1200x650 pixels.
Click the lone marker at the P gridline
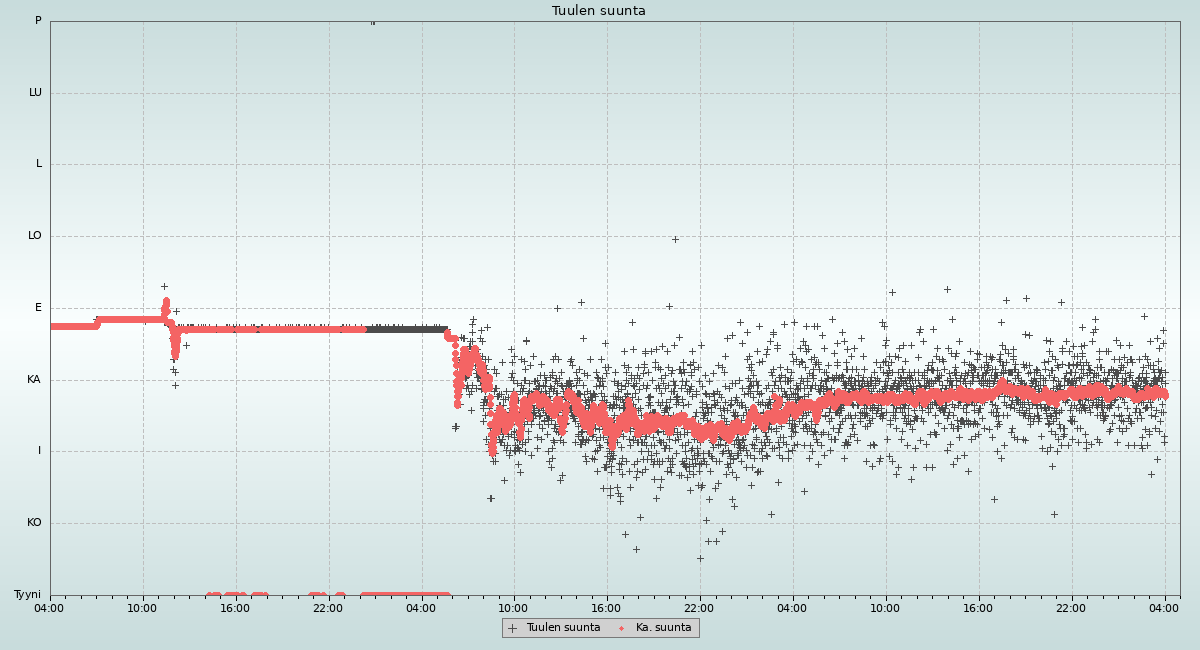pyautogui.click(x=373, y=22)
